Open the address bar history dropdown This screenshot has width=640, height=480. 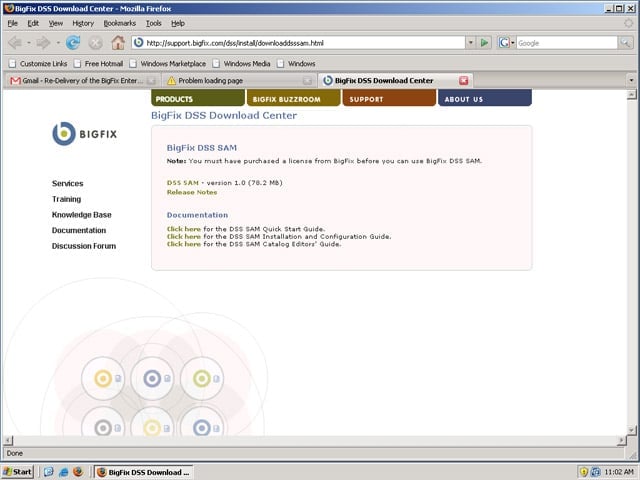coord(471,42)
